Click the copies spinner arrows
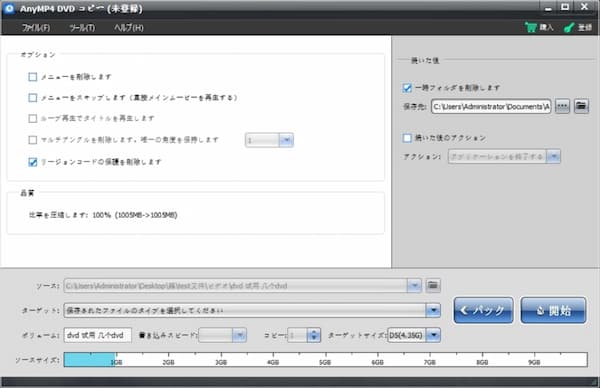The height and width of the screenshot is (388, 600). pos(314,335)
